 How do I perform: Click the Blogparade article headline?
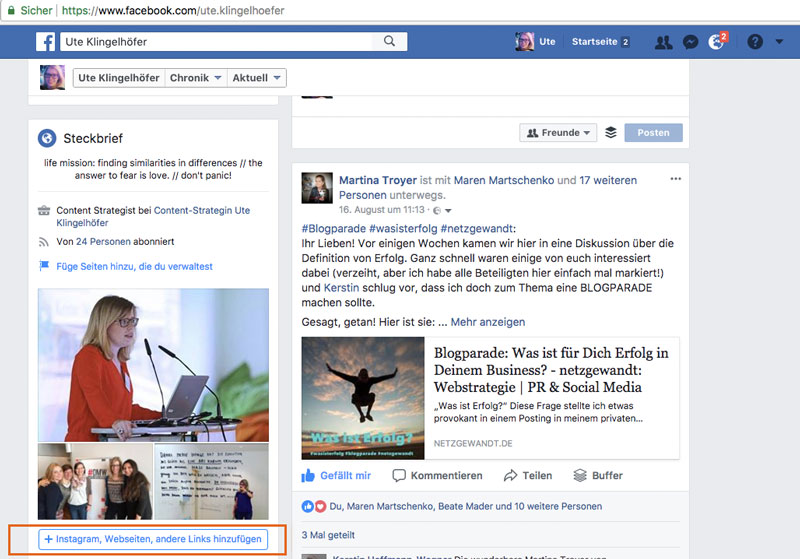[x=551, y=370]
